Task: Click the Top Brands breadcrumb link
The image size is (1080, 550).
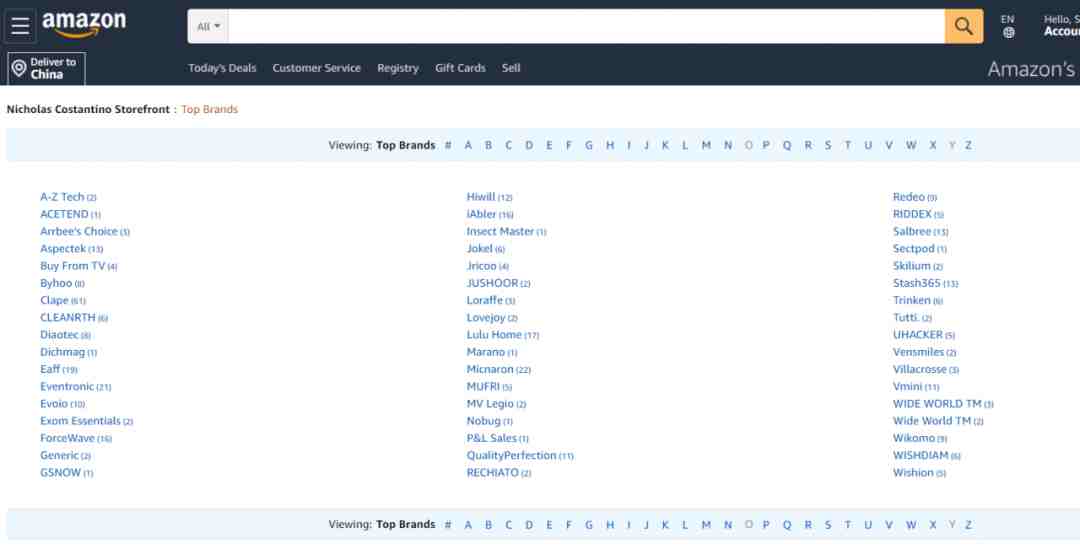Action: tap(209, 109)
